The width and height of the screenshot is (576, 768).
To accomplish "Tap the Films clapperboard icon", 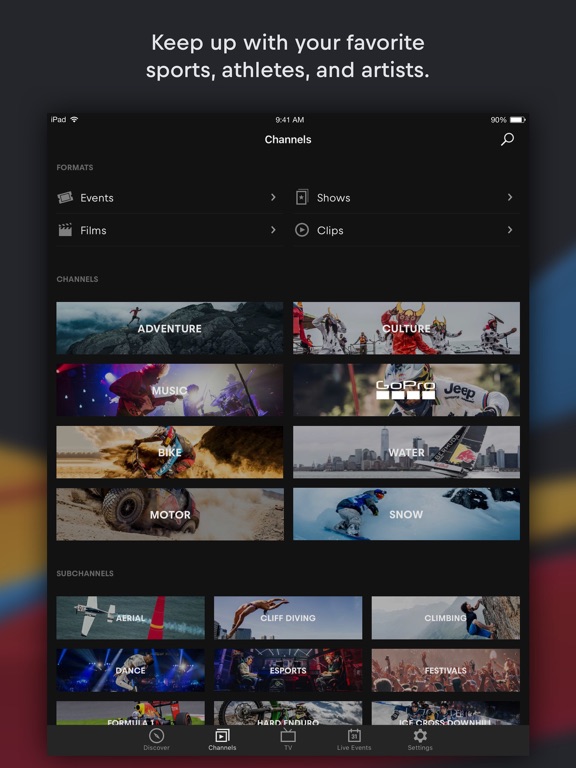I will 65,230.
